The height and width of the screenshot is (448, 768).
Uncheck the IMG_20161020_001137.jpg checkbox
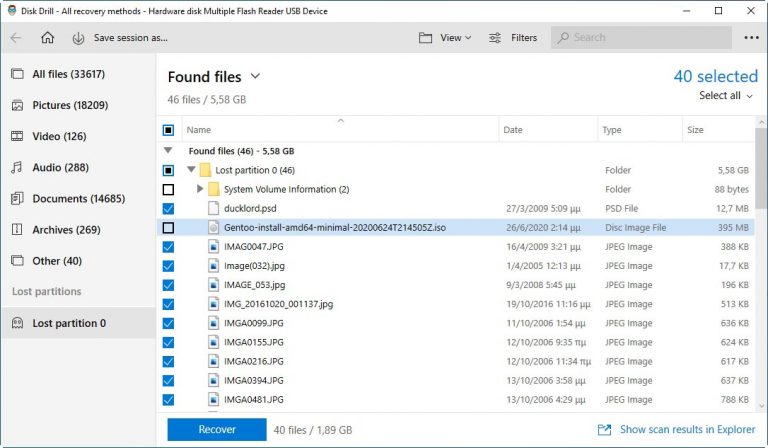pyautogui.click(x=168, y=304)
